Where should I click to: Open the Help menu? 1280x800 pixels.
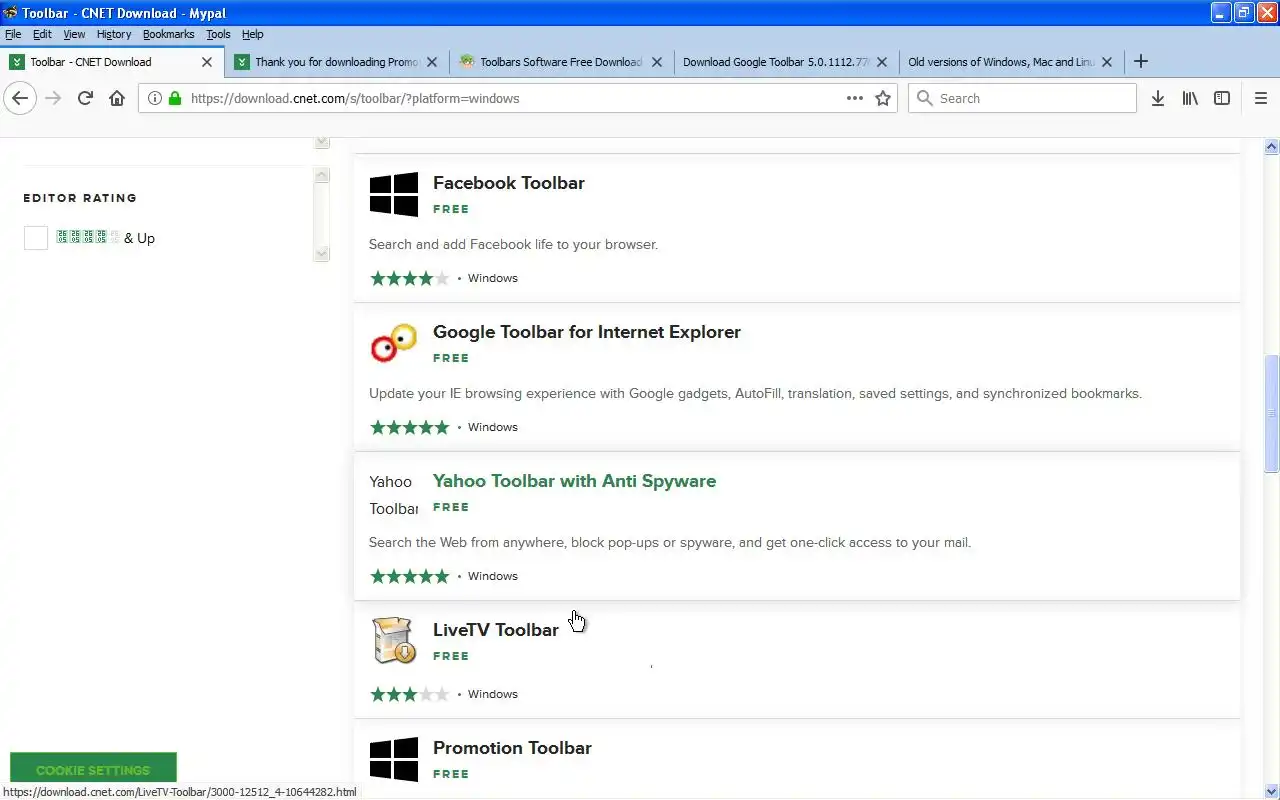pos(252,34)
